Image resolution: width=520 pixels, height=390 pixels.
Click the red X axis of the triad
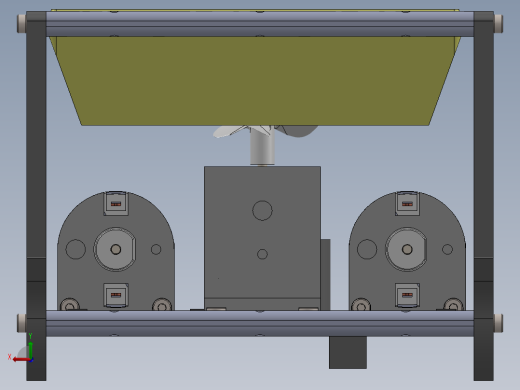pyautogui.click(x=21, y=359)
